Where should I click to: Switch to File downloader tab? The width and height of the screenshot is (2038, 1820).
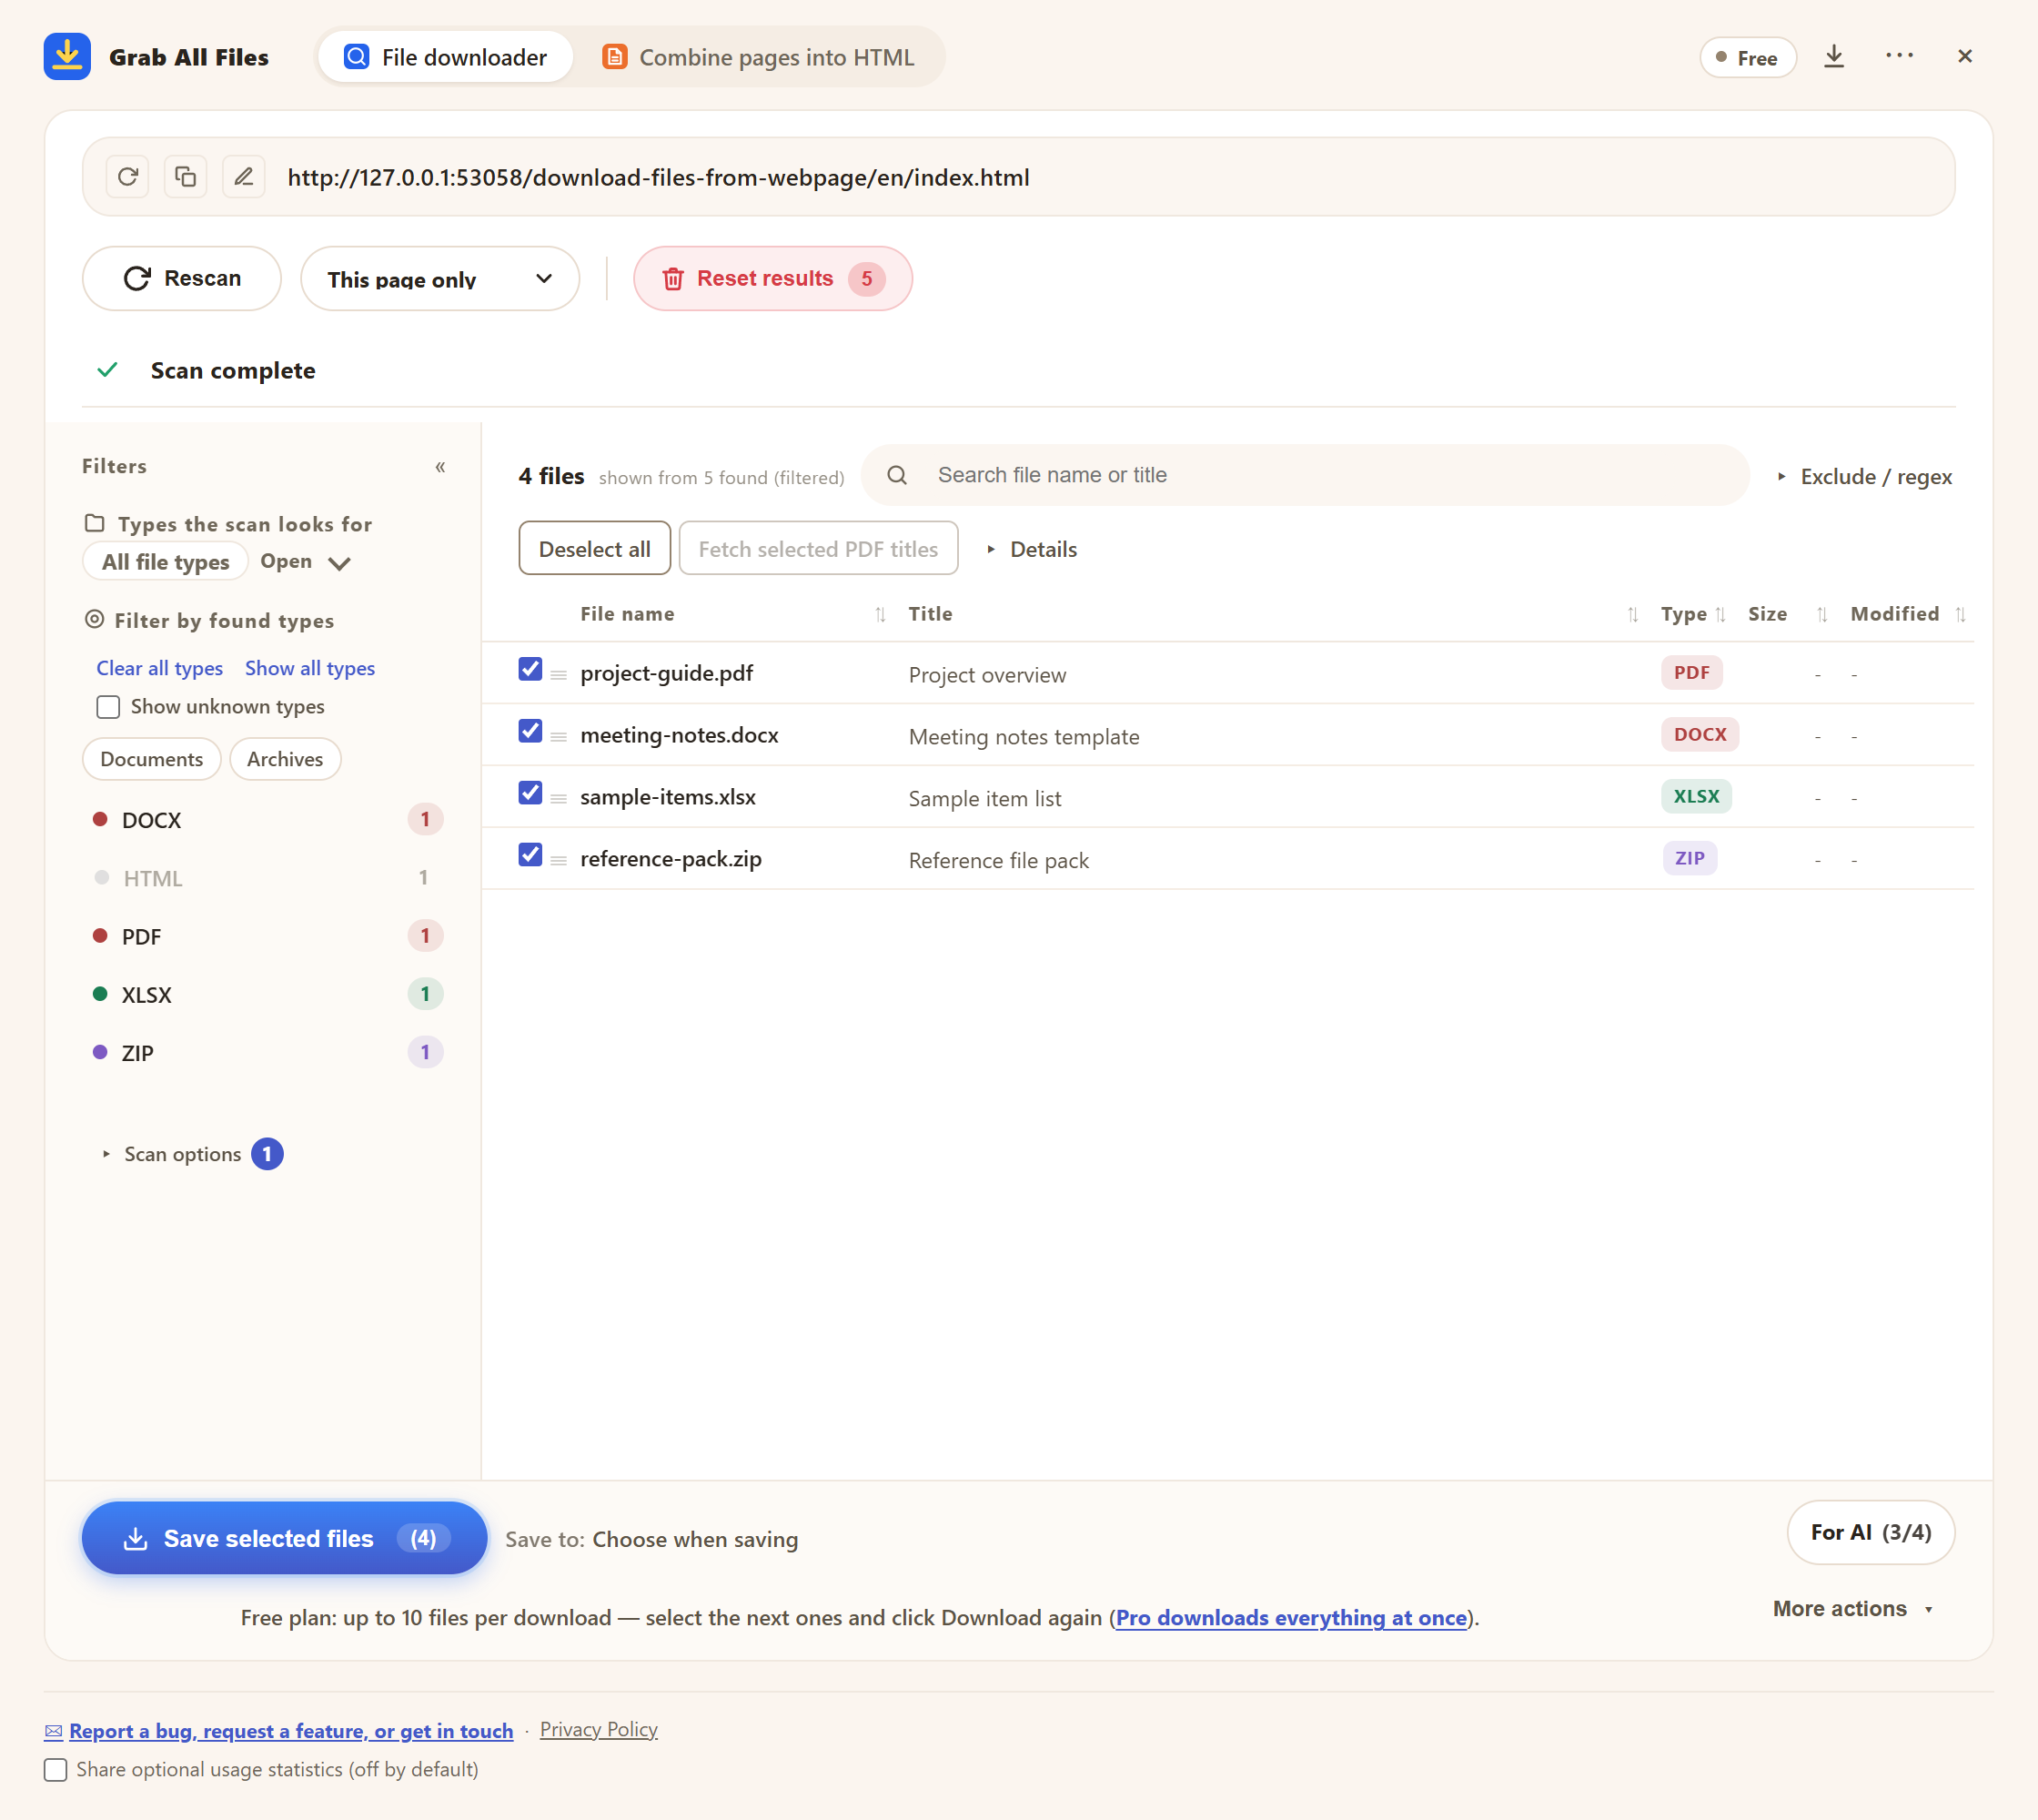point(446,57)
